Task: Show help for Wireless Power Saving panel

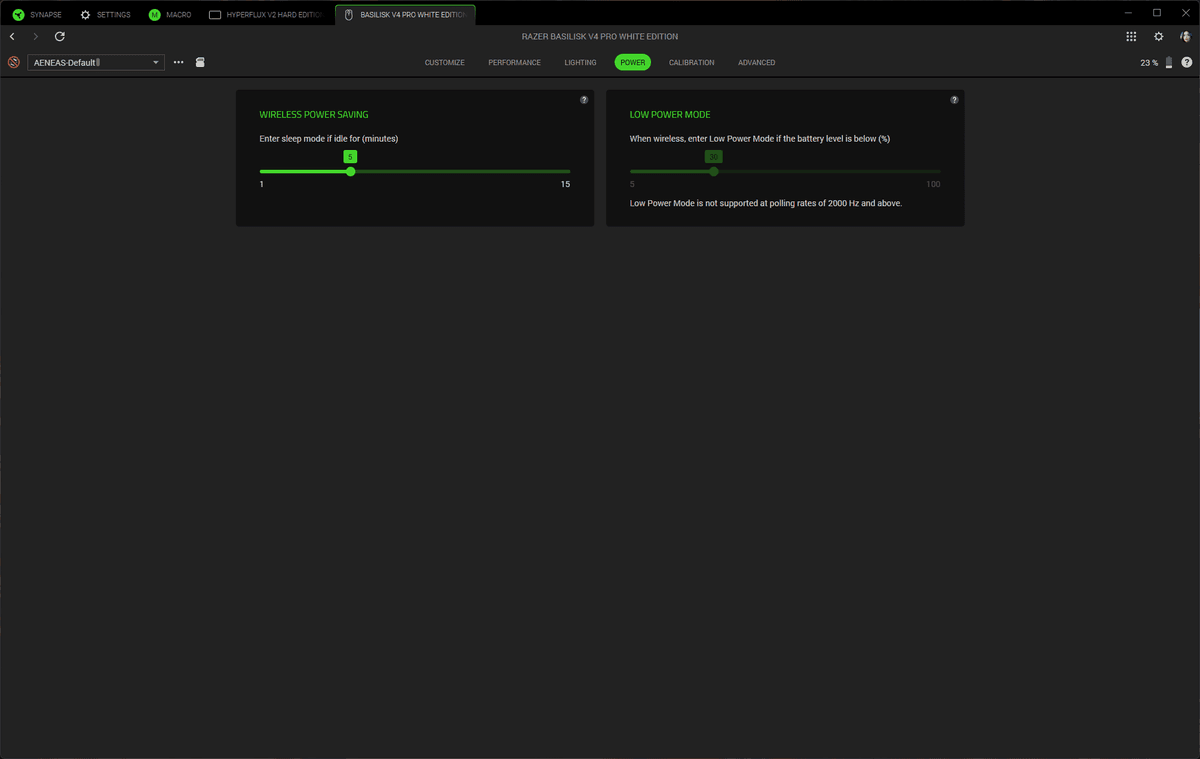Action: (584, 100)
